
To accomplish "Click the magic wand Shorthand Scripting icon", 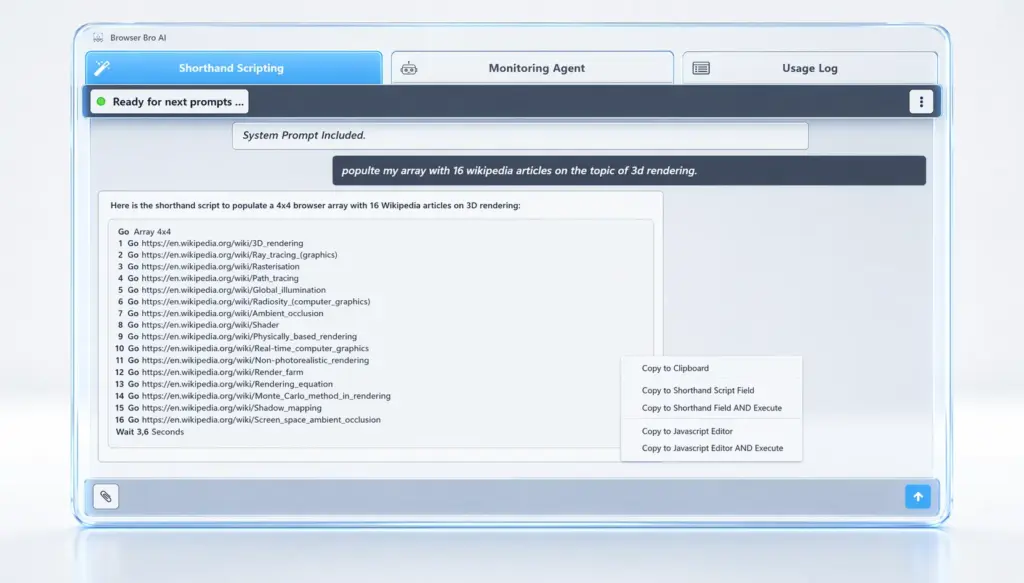I will 102,68.
